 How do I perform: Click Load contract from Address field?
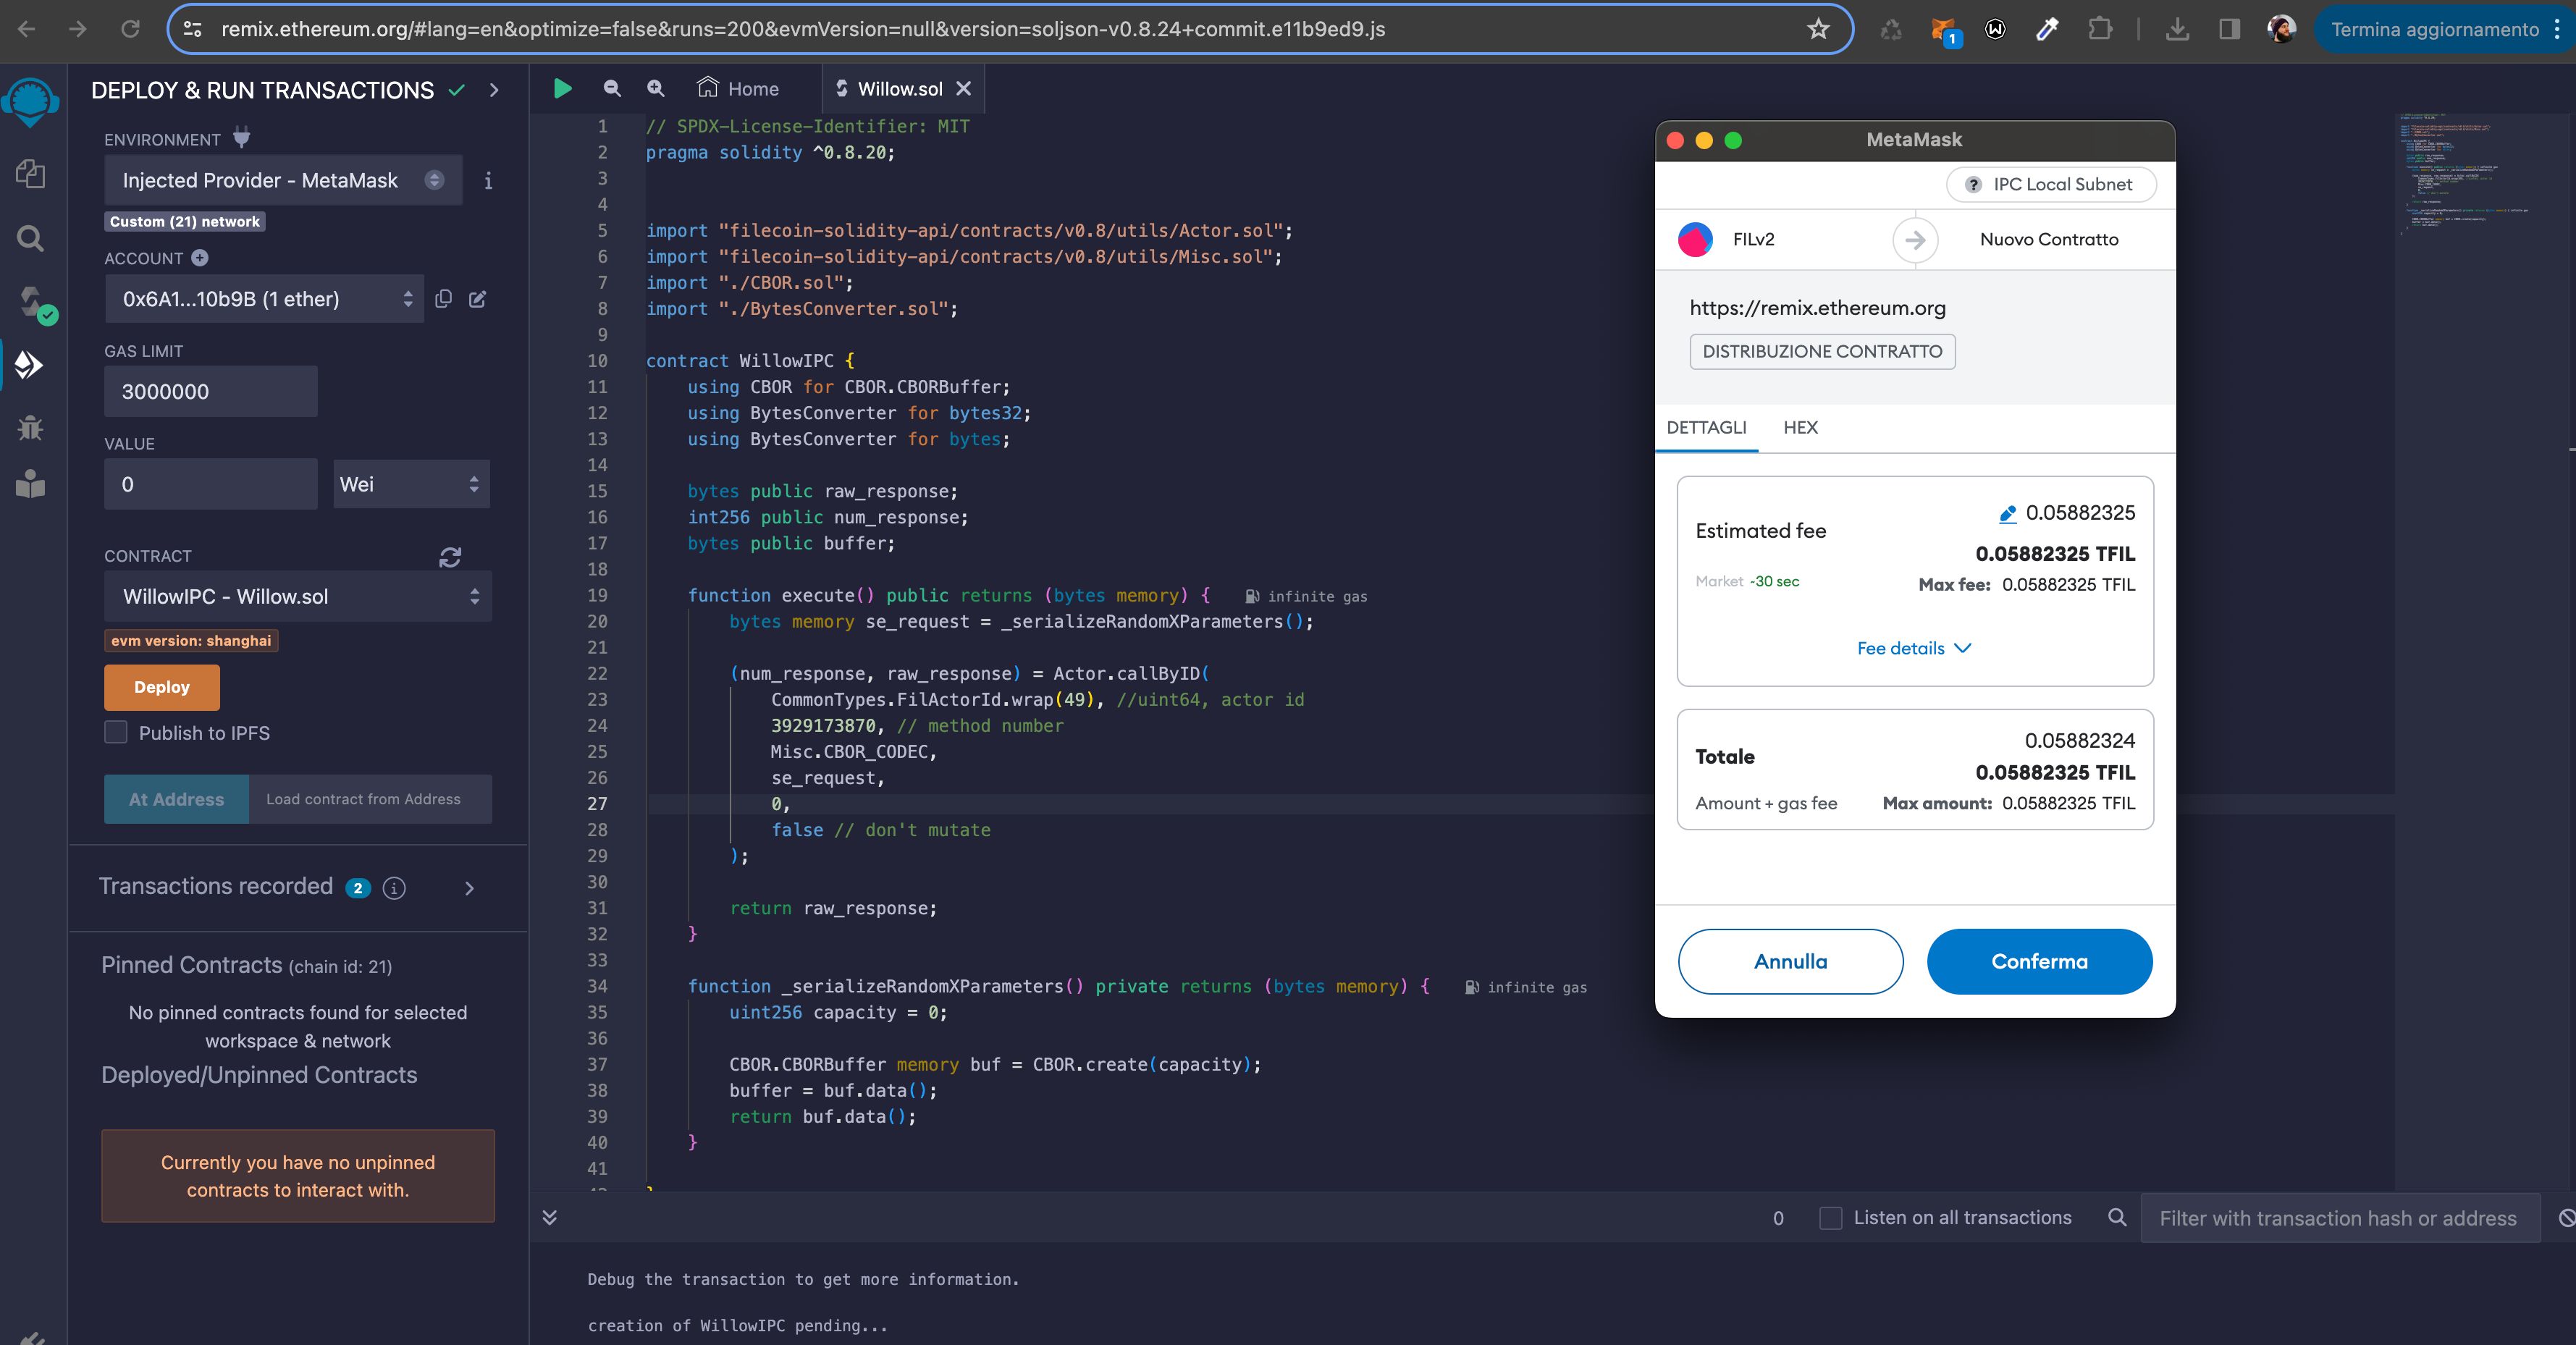point(370,799)
